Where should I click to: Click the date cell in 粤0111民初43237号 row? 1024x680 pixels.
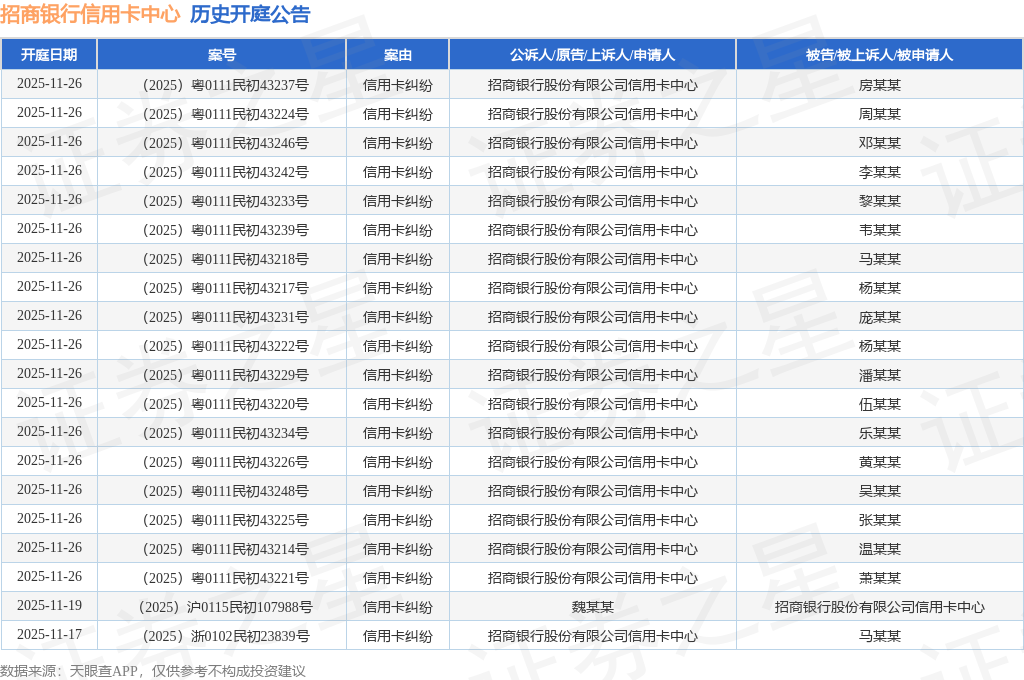pos(50,84)
